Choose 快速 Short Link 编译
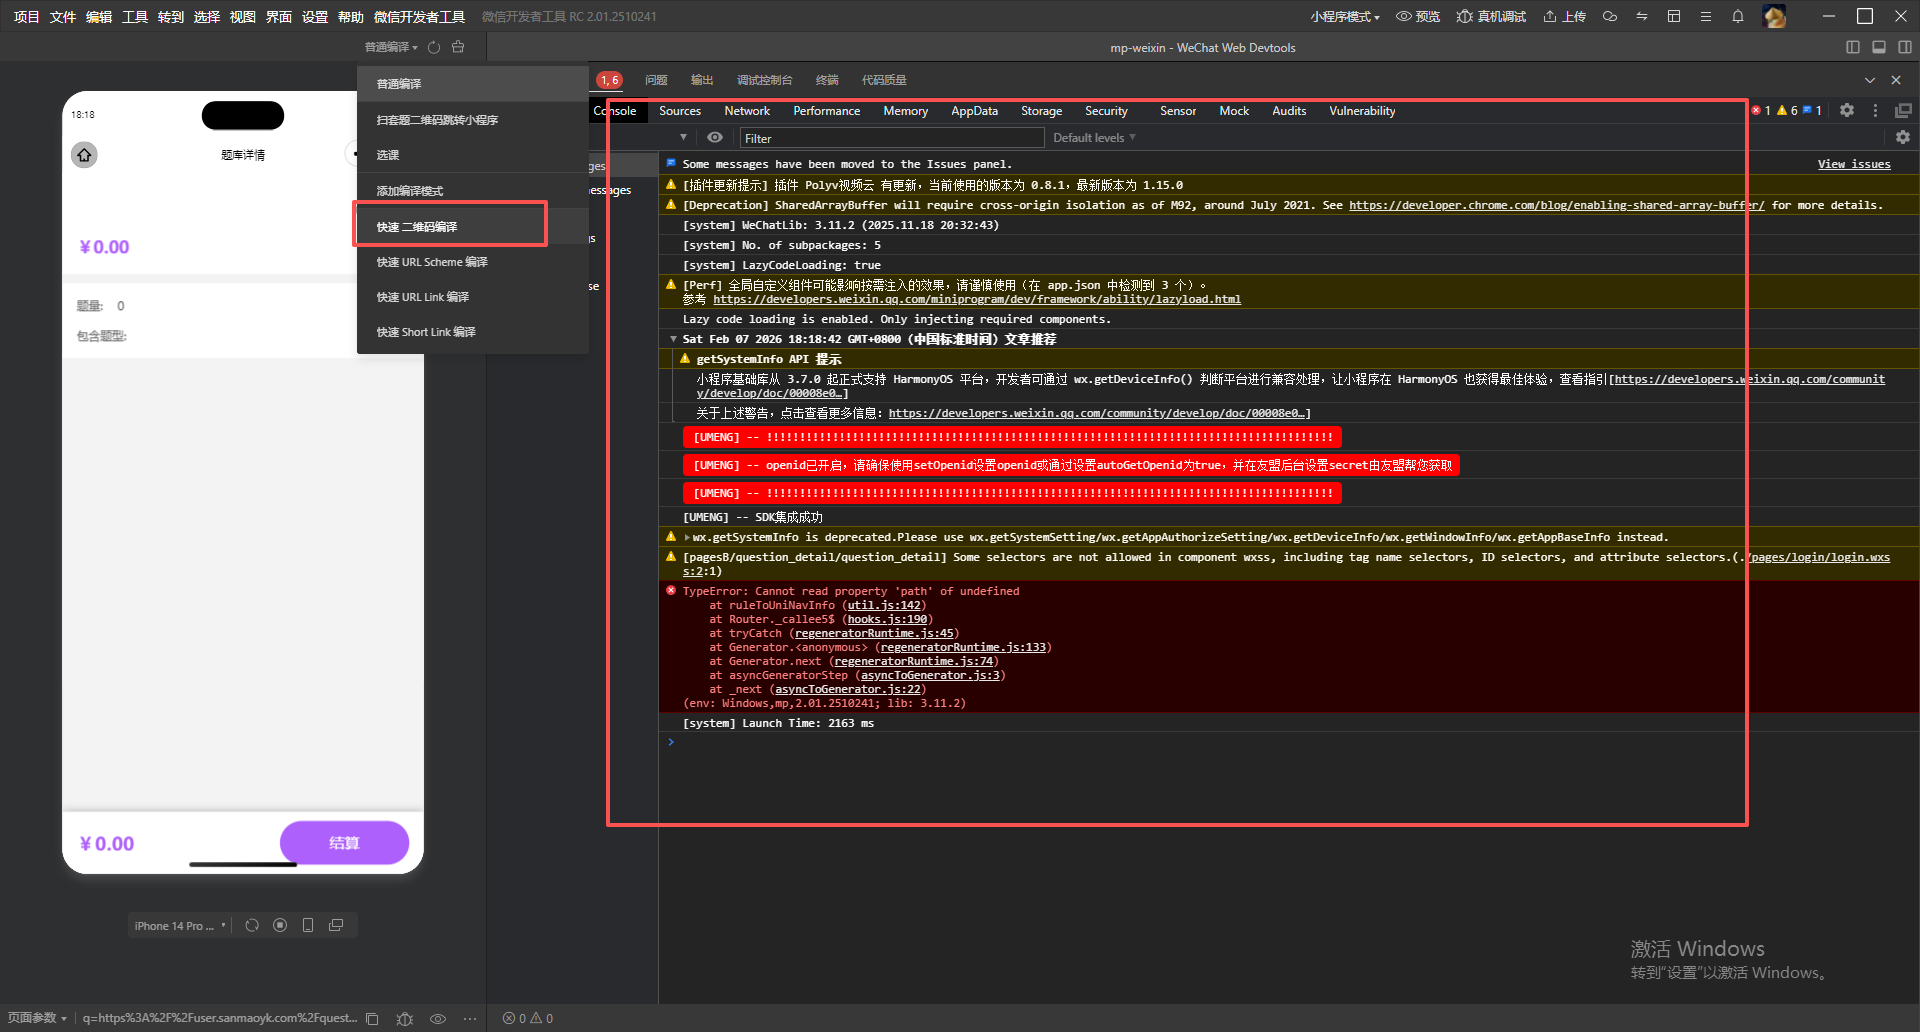This screenshot has height=1032, width=1920. (472, 332)
